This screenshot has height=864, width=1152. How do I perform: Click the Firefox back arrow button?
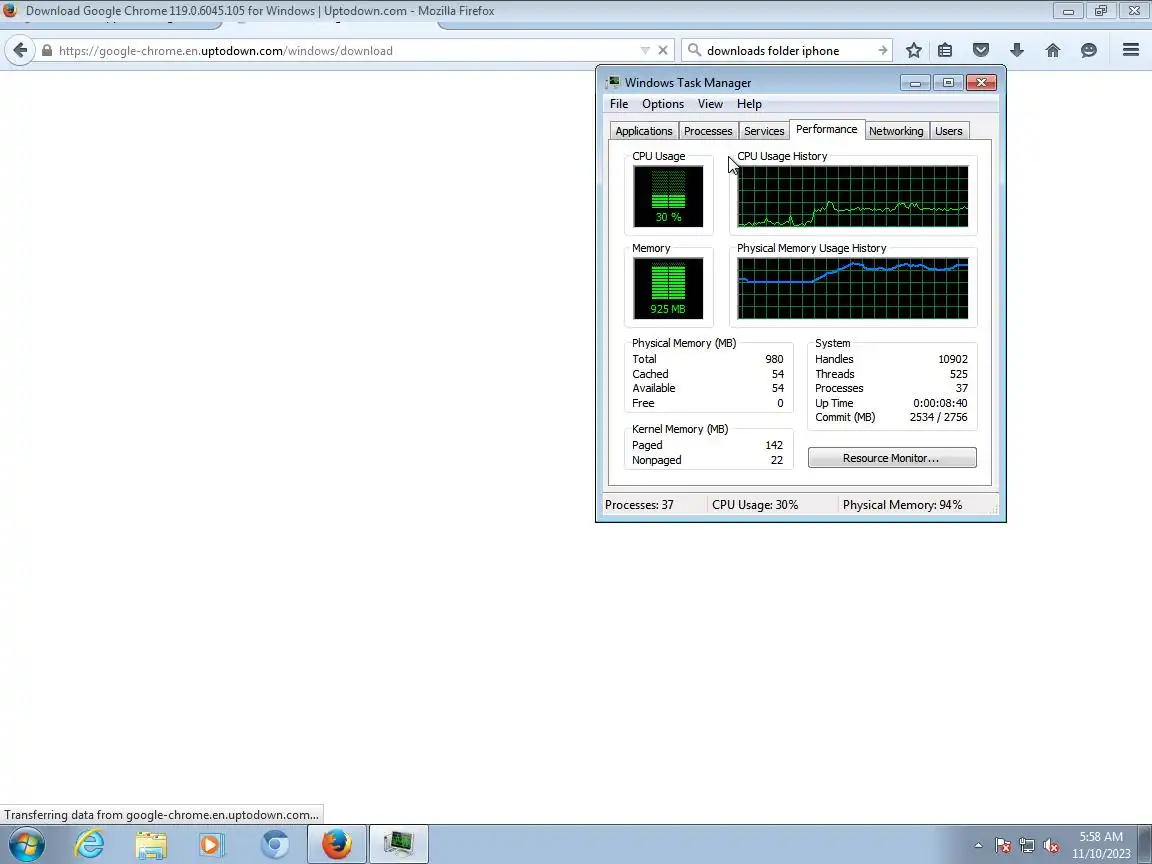click(x=20, y=51)
